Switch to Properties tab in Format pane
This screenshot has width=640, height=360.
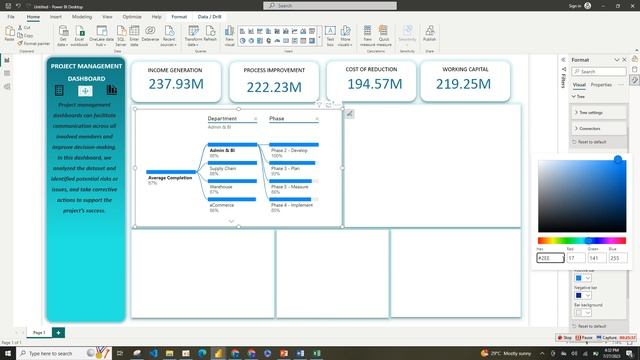pos(601,85)
